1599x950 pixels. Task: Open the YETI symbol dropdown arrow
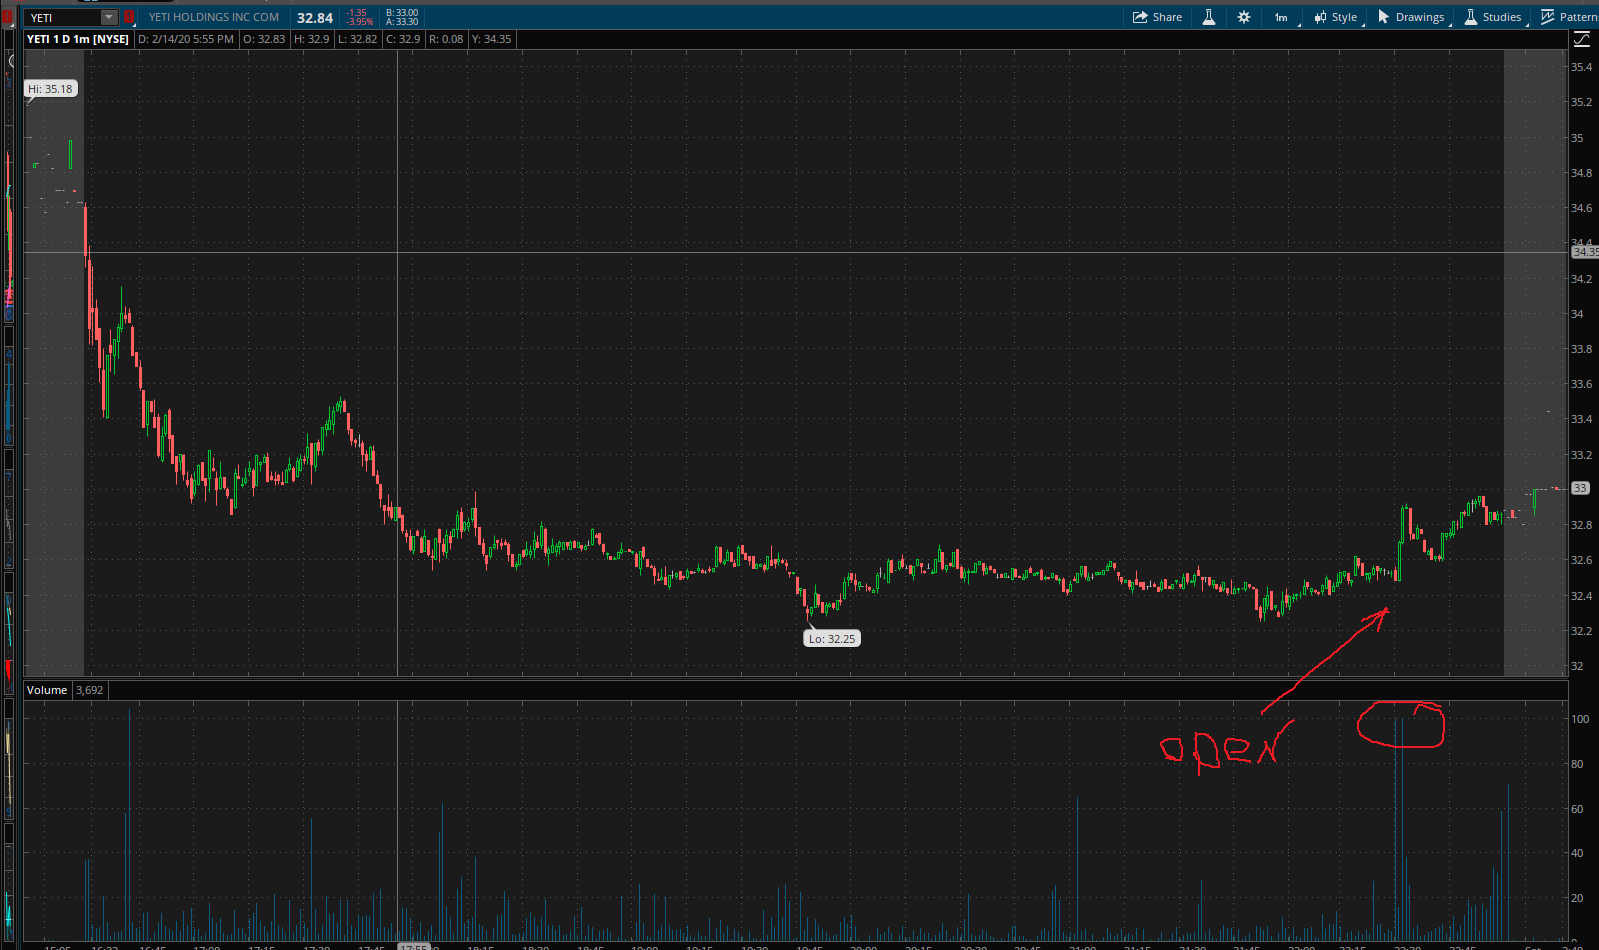[109, 17]
